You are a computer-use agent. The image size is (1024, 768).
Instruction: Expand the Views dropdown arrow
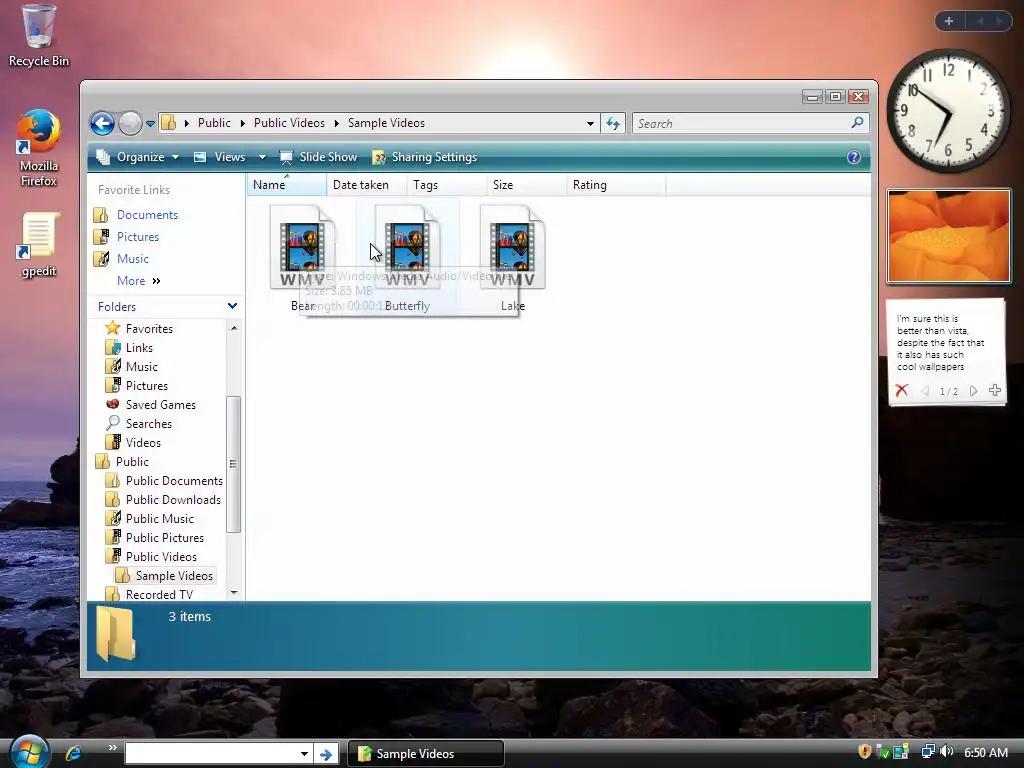point(262,157)
